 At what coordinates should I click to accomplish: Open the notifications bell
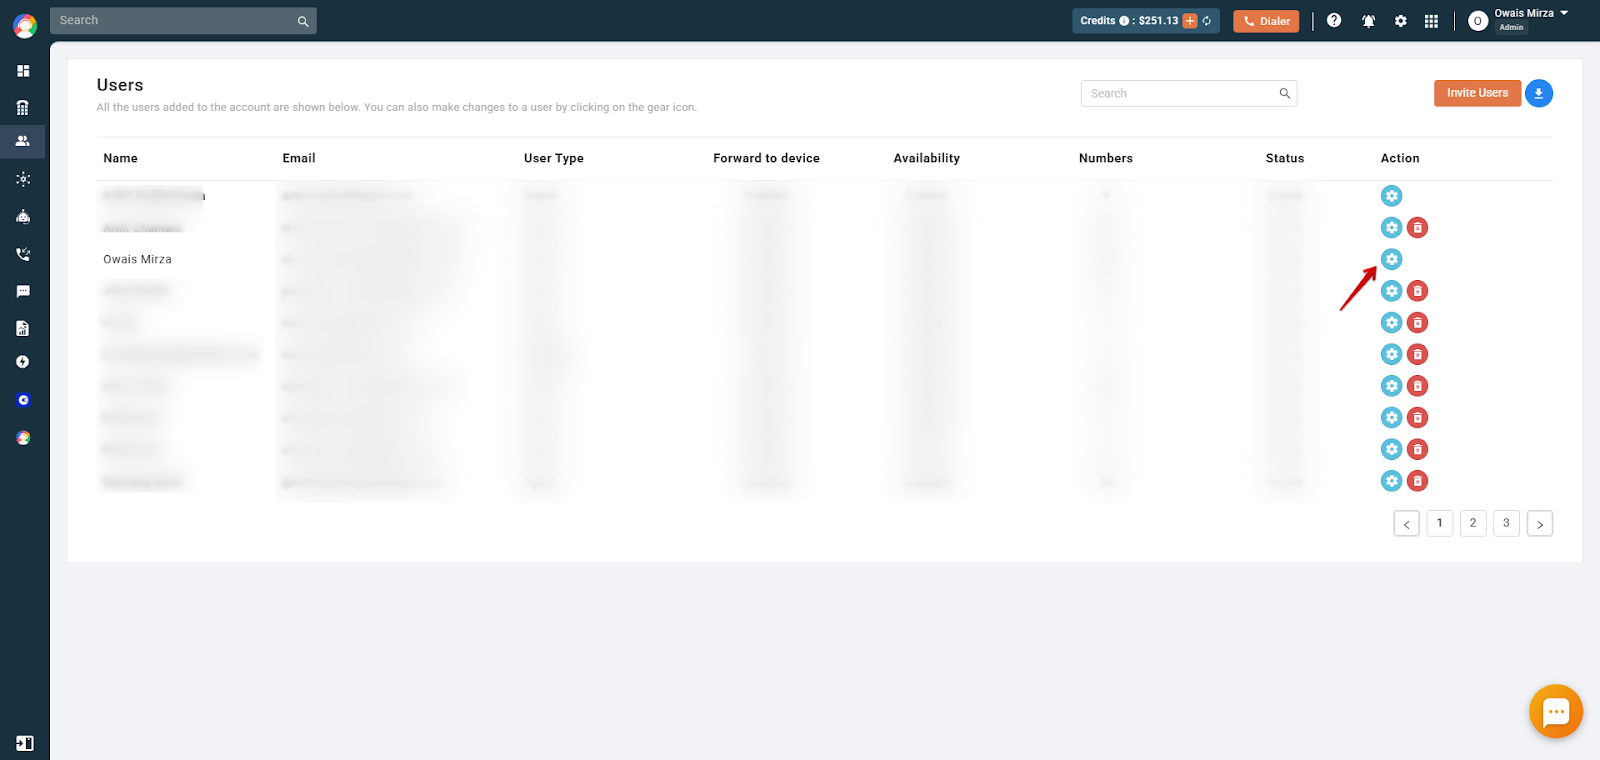(1368, 21)
